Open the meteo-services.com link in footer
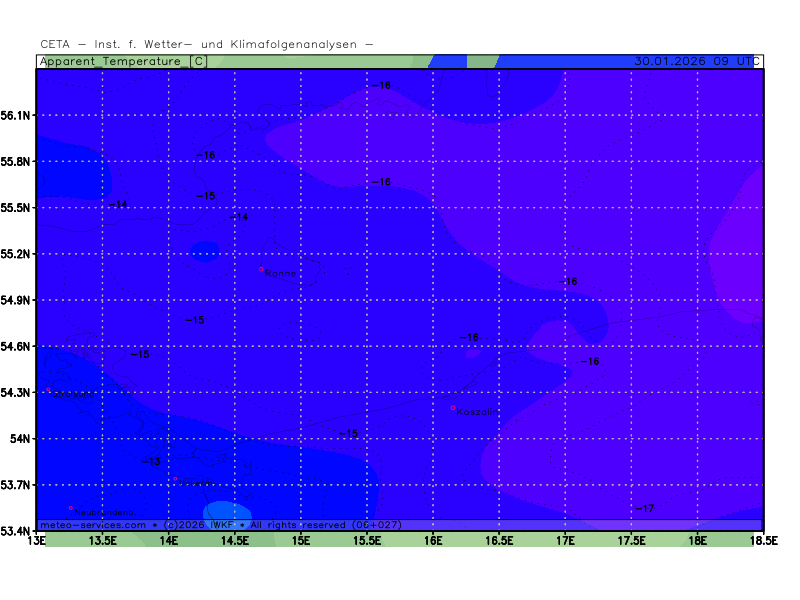Screen dimensions: 800x600 (x=93, y=525)
